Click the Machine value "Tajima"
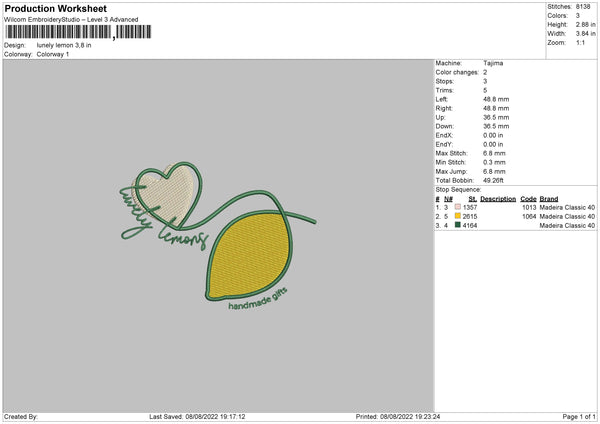This screenshot has width=600, height=424. point(493,63)
